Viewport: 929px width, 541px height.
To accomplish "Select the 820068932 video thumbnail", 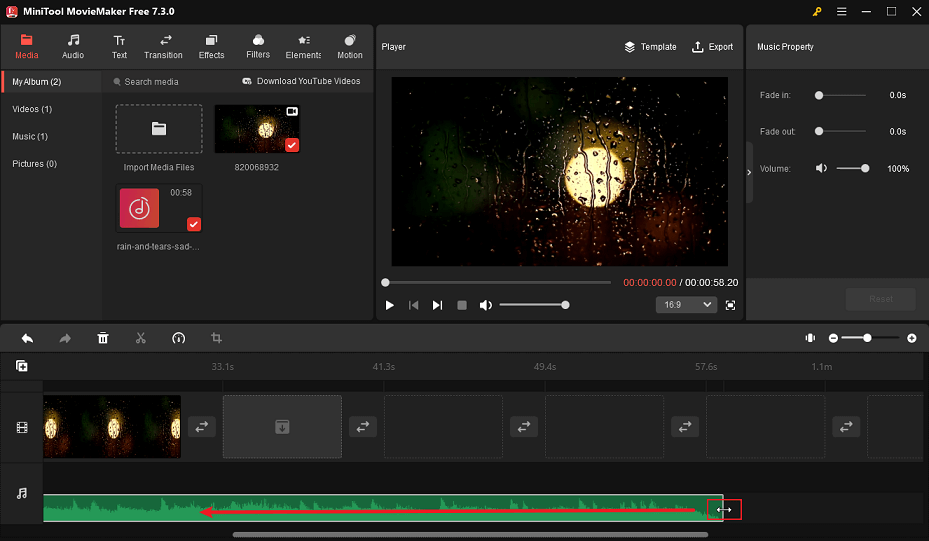I will [x=257, y=129].
